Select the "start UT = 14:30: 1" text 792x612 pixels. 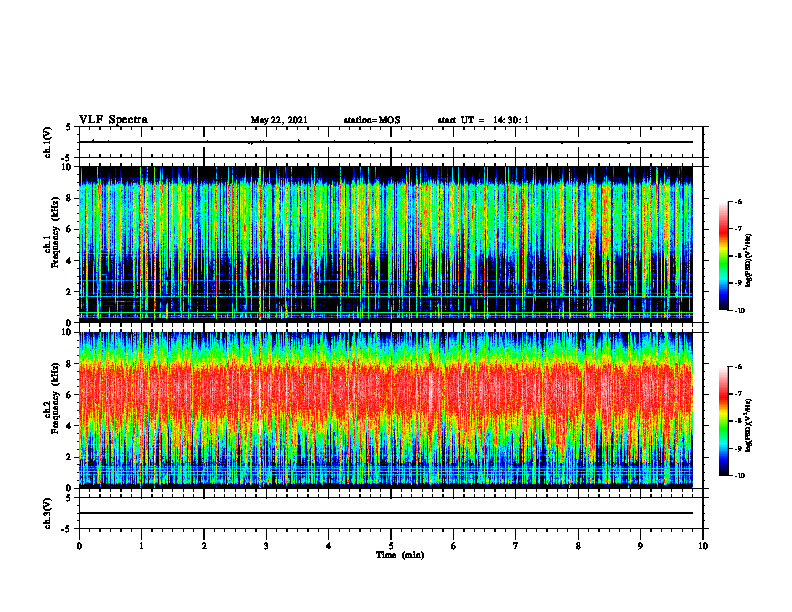(483, 120)
